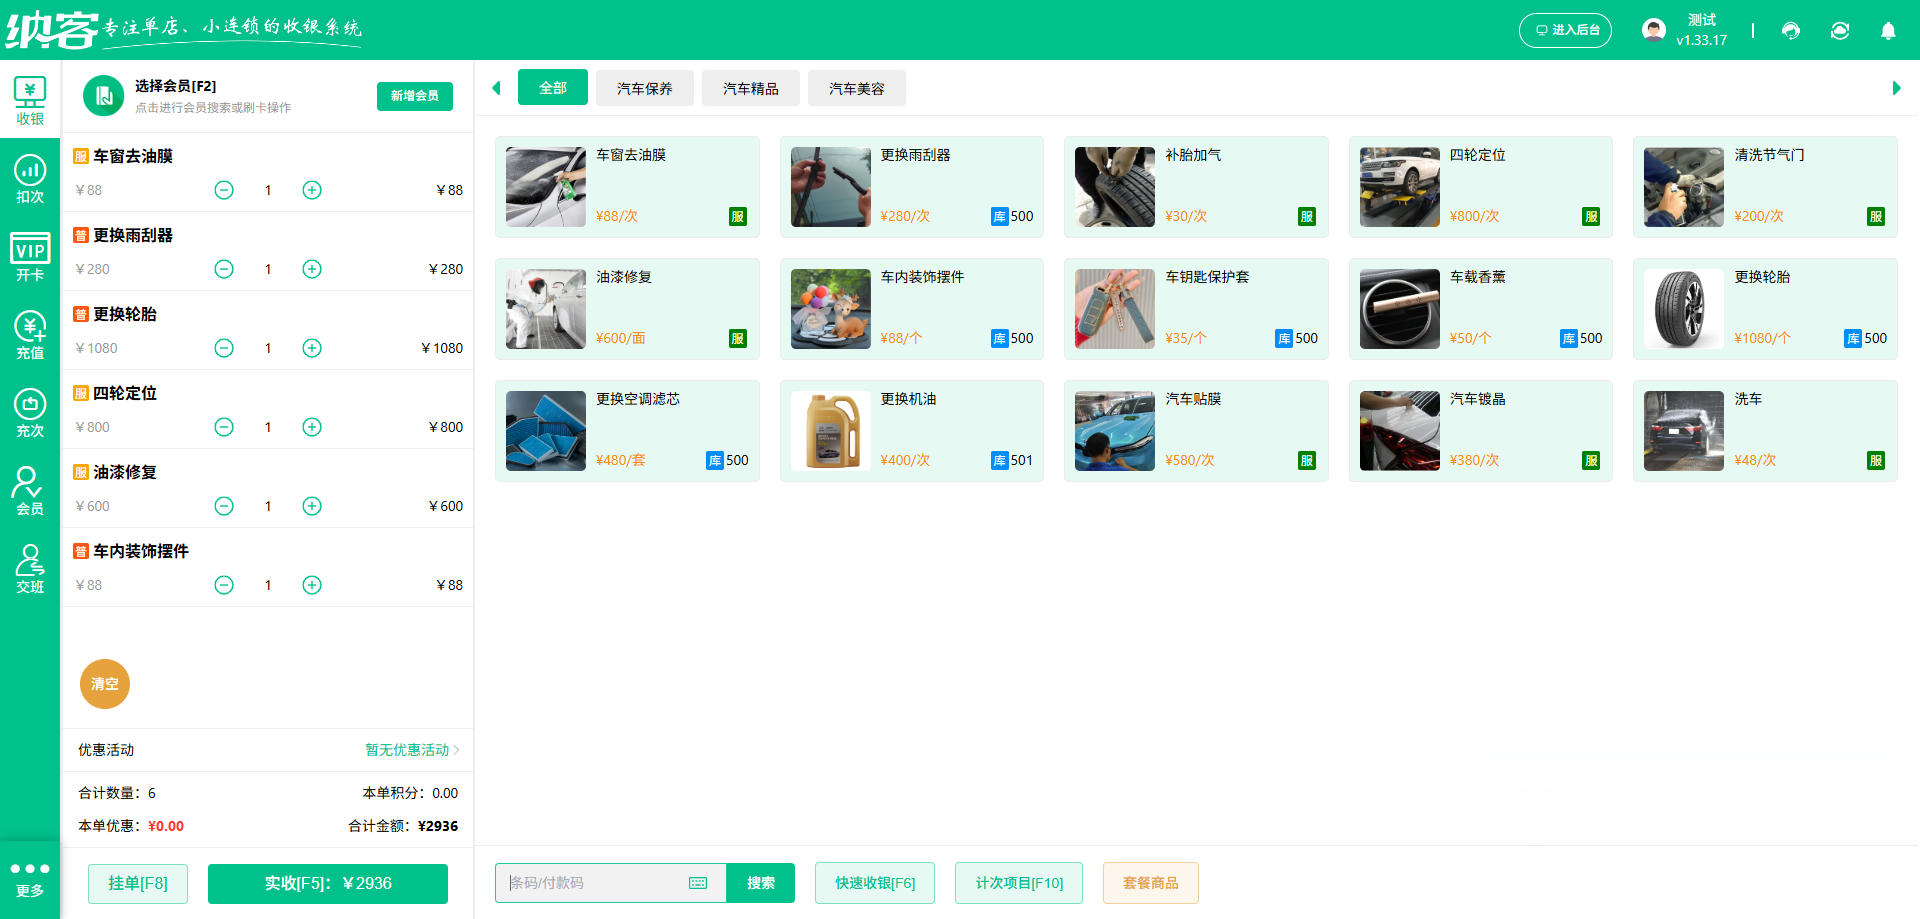Switch to the 汽车保养 category tab
The image size is (1920, 919).
pyautogui.click(x=645, y=88)
